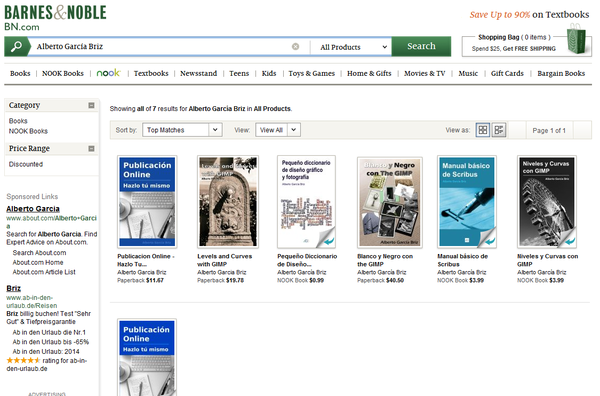The image size is (600, 396).
Task: Click the magnifying glass search icon
Action: point(16,47)
